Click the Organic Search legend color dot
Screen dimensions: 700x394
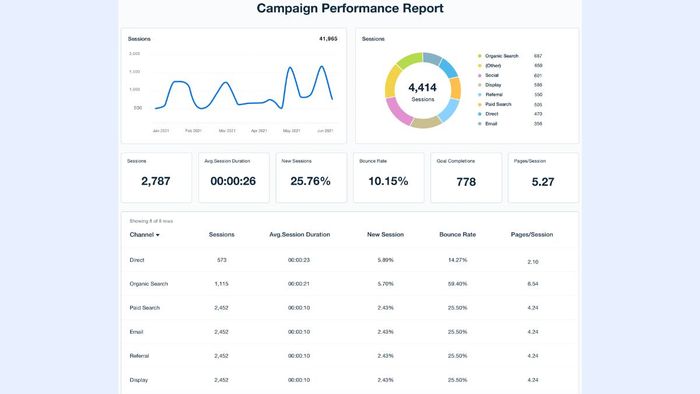480,56
